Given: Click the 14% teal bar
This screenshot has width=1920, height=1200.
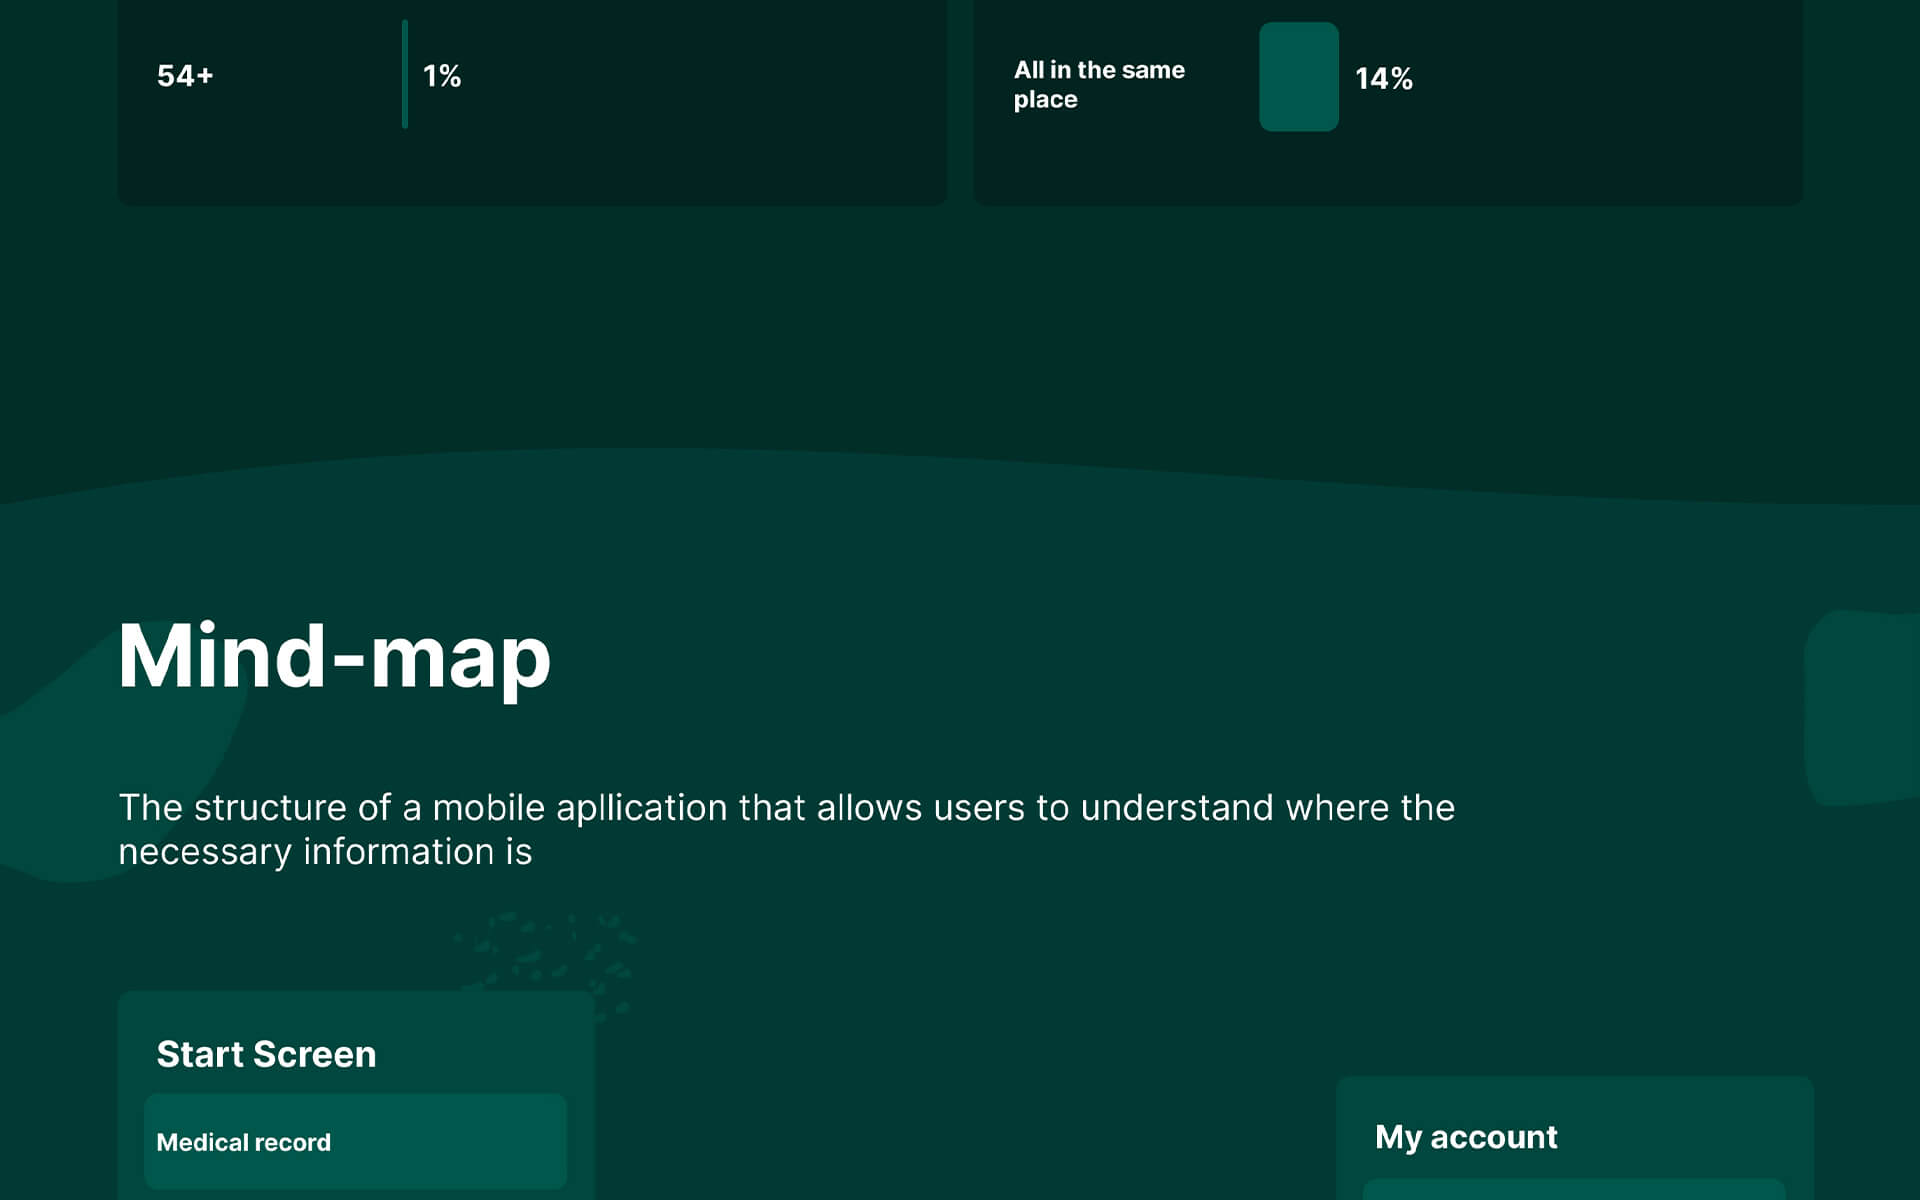Looking at the screenshot, I should click(x=1298, y=77).
